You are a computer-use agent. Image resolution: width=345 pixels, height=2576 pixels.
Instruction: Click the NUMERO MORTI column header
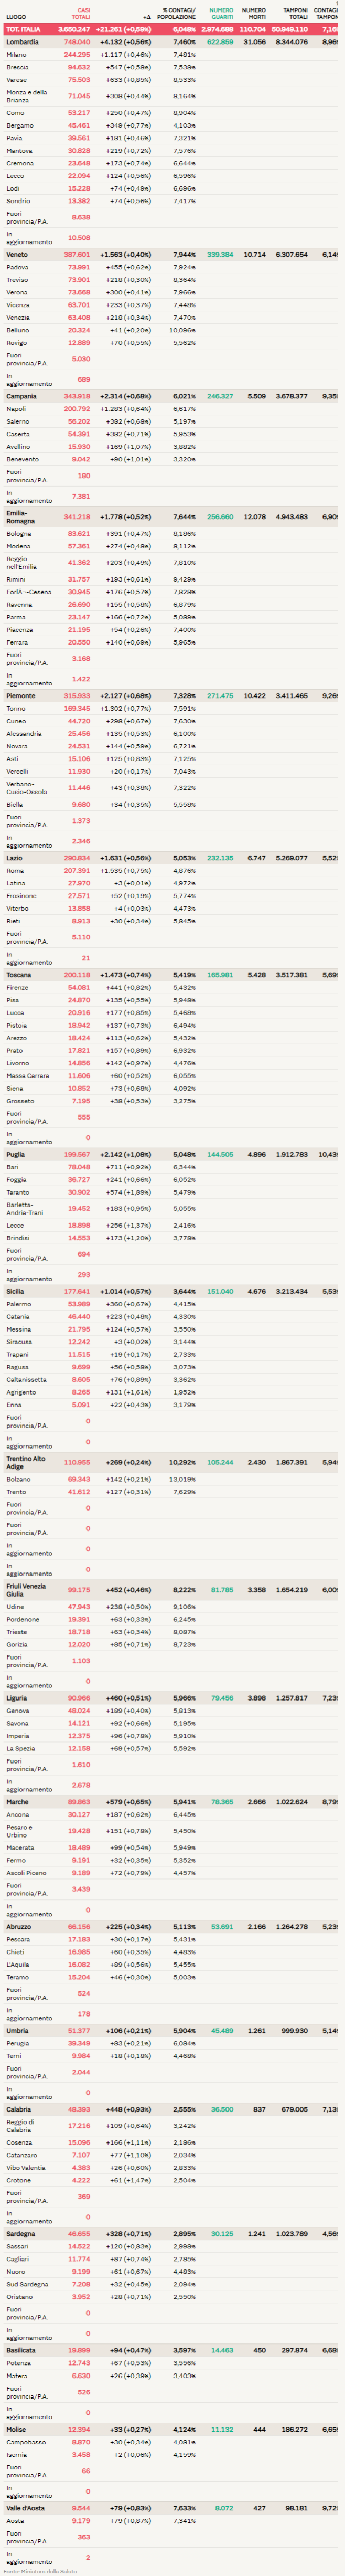click(254, 13)
